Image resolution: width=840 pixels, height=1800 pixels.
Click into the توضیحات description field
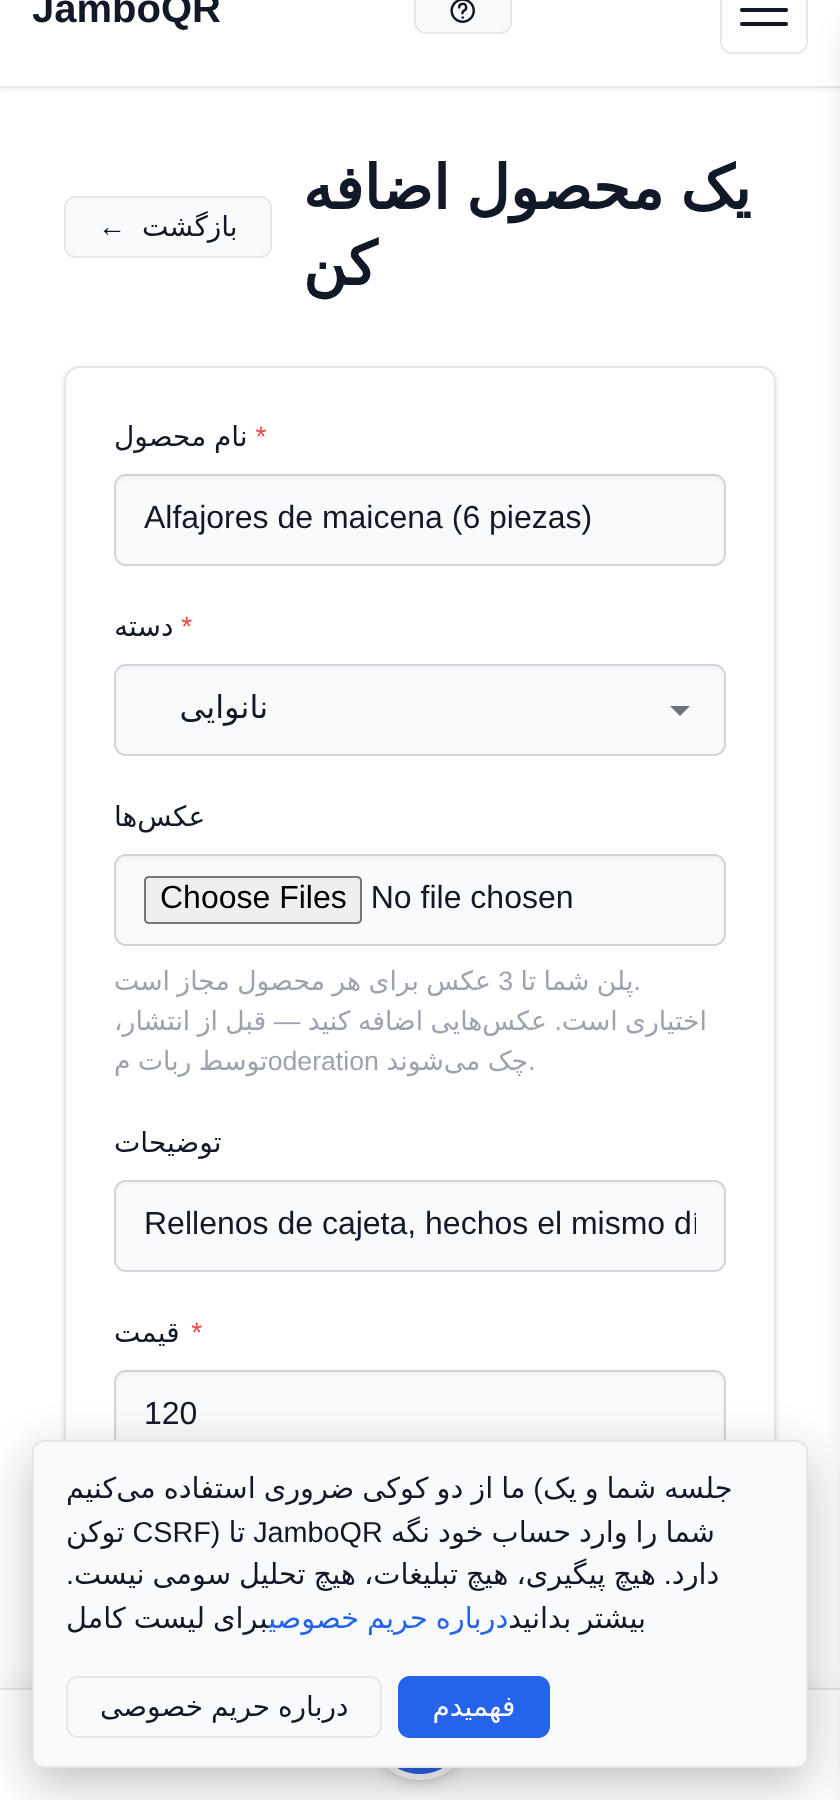(x=420, y=1226)
